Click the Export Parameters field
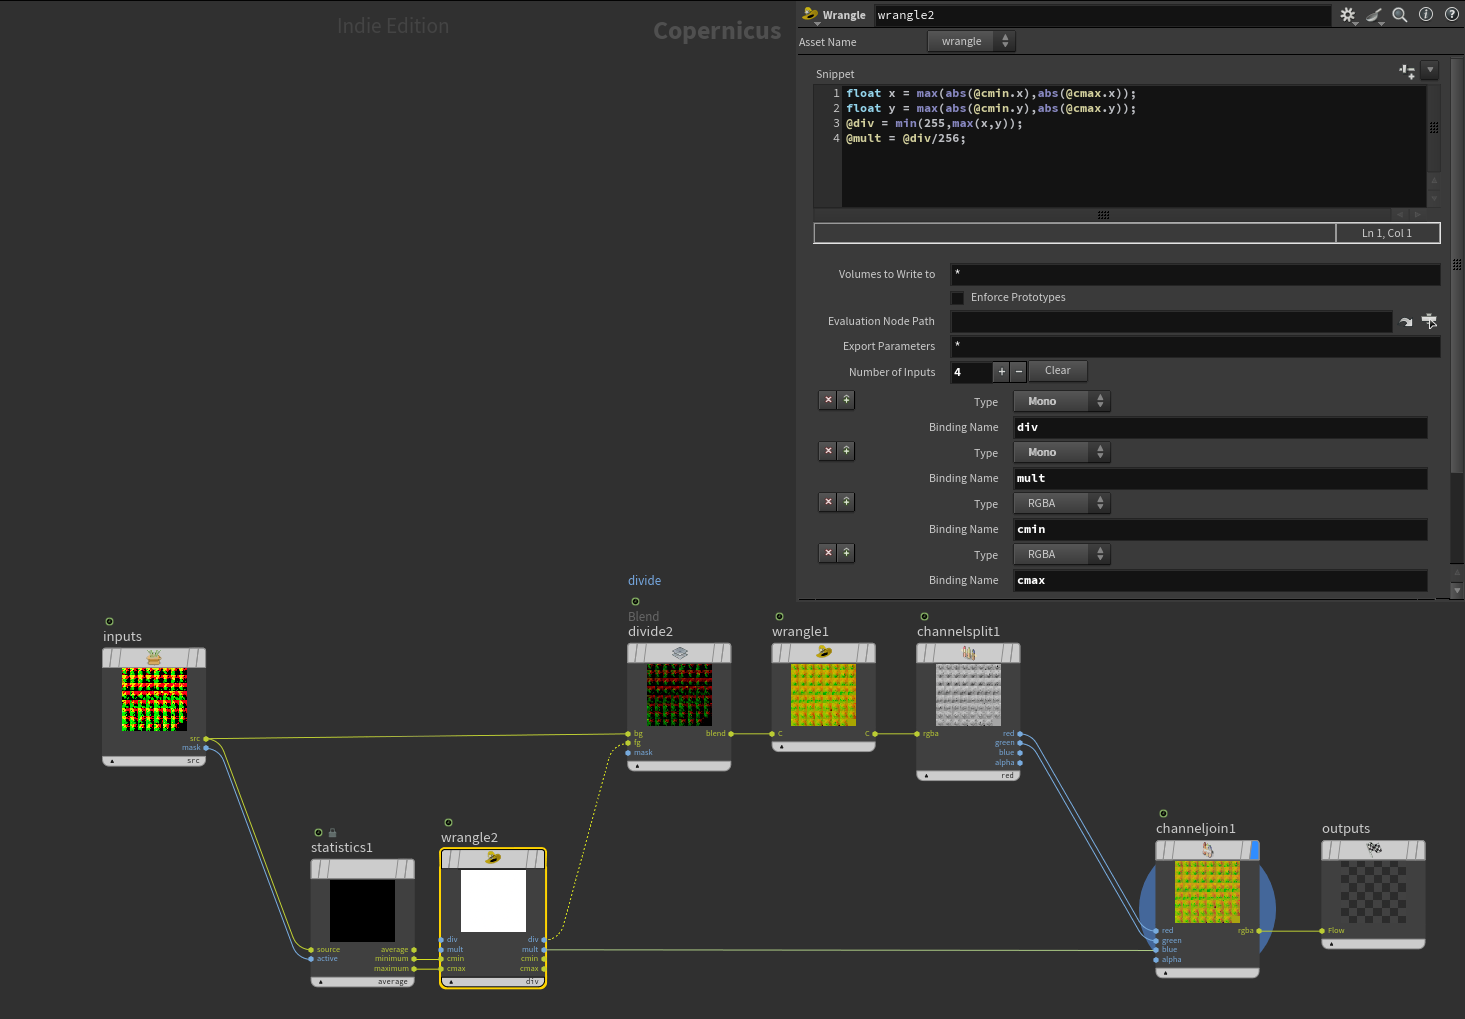 (1195, 346)
